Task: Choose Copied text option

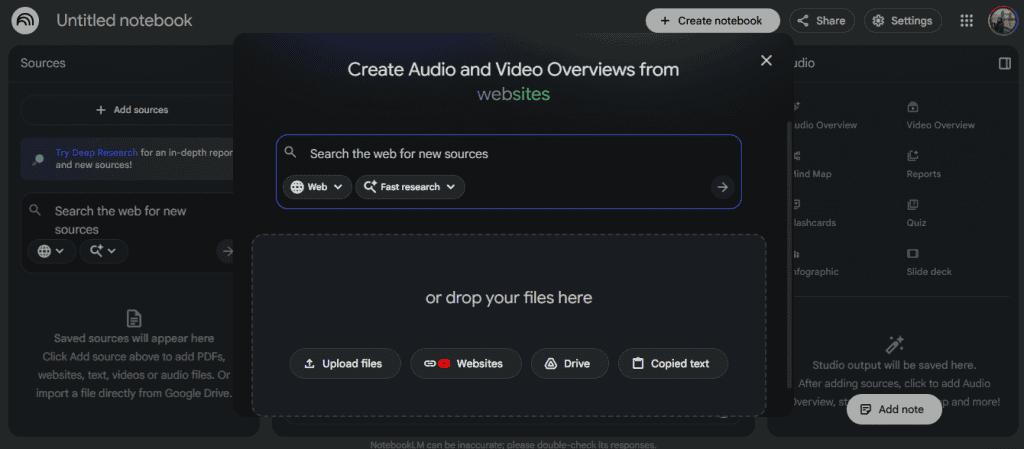Action: [672, 364]
